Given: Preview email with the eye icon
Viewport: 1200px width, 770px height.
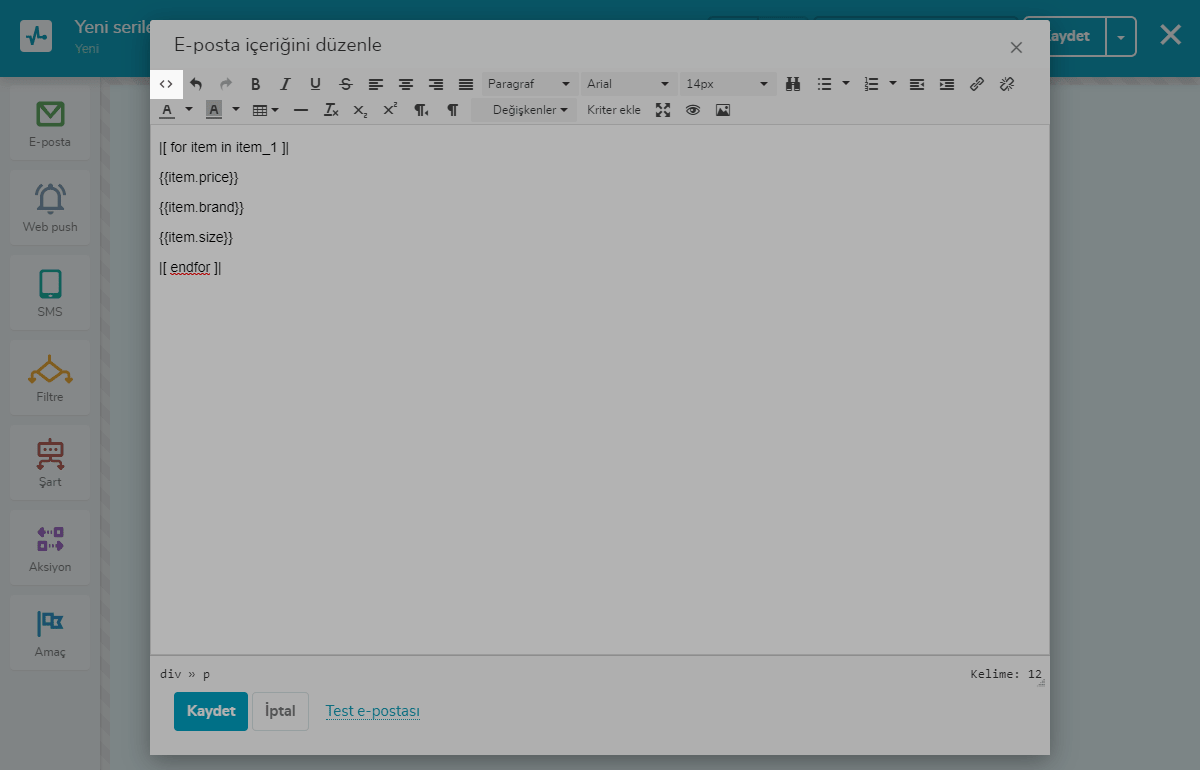Looking at the screenshot, I should click(x=693, y=110).
